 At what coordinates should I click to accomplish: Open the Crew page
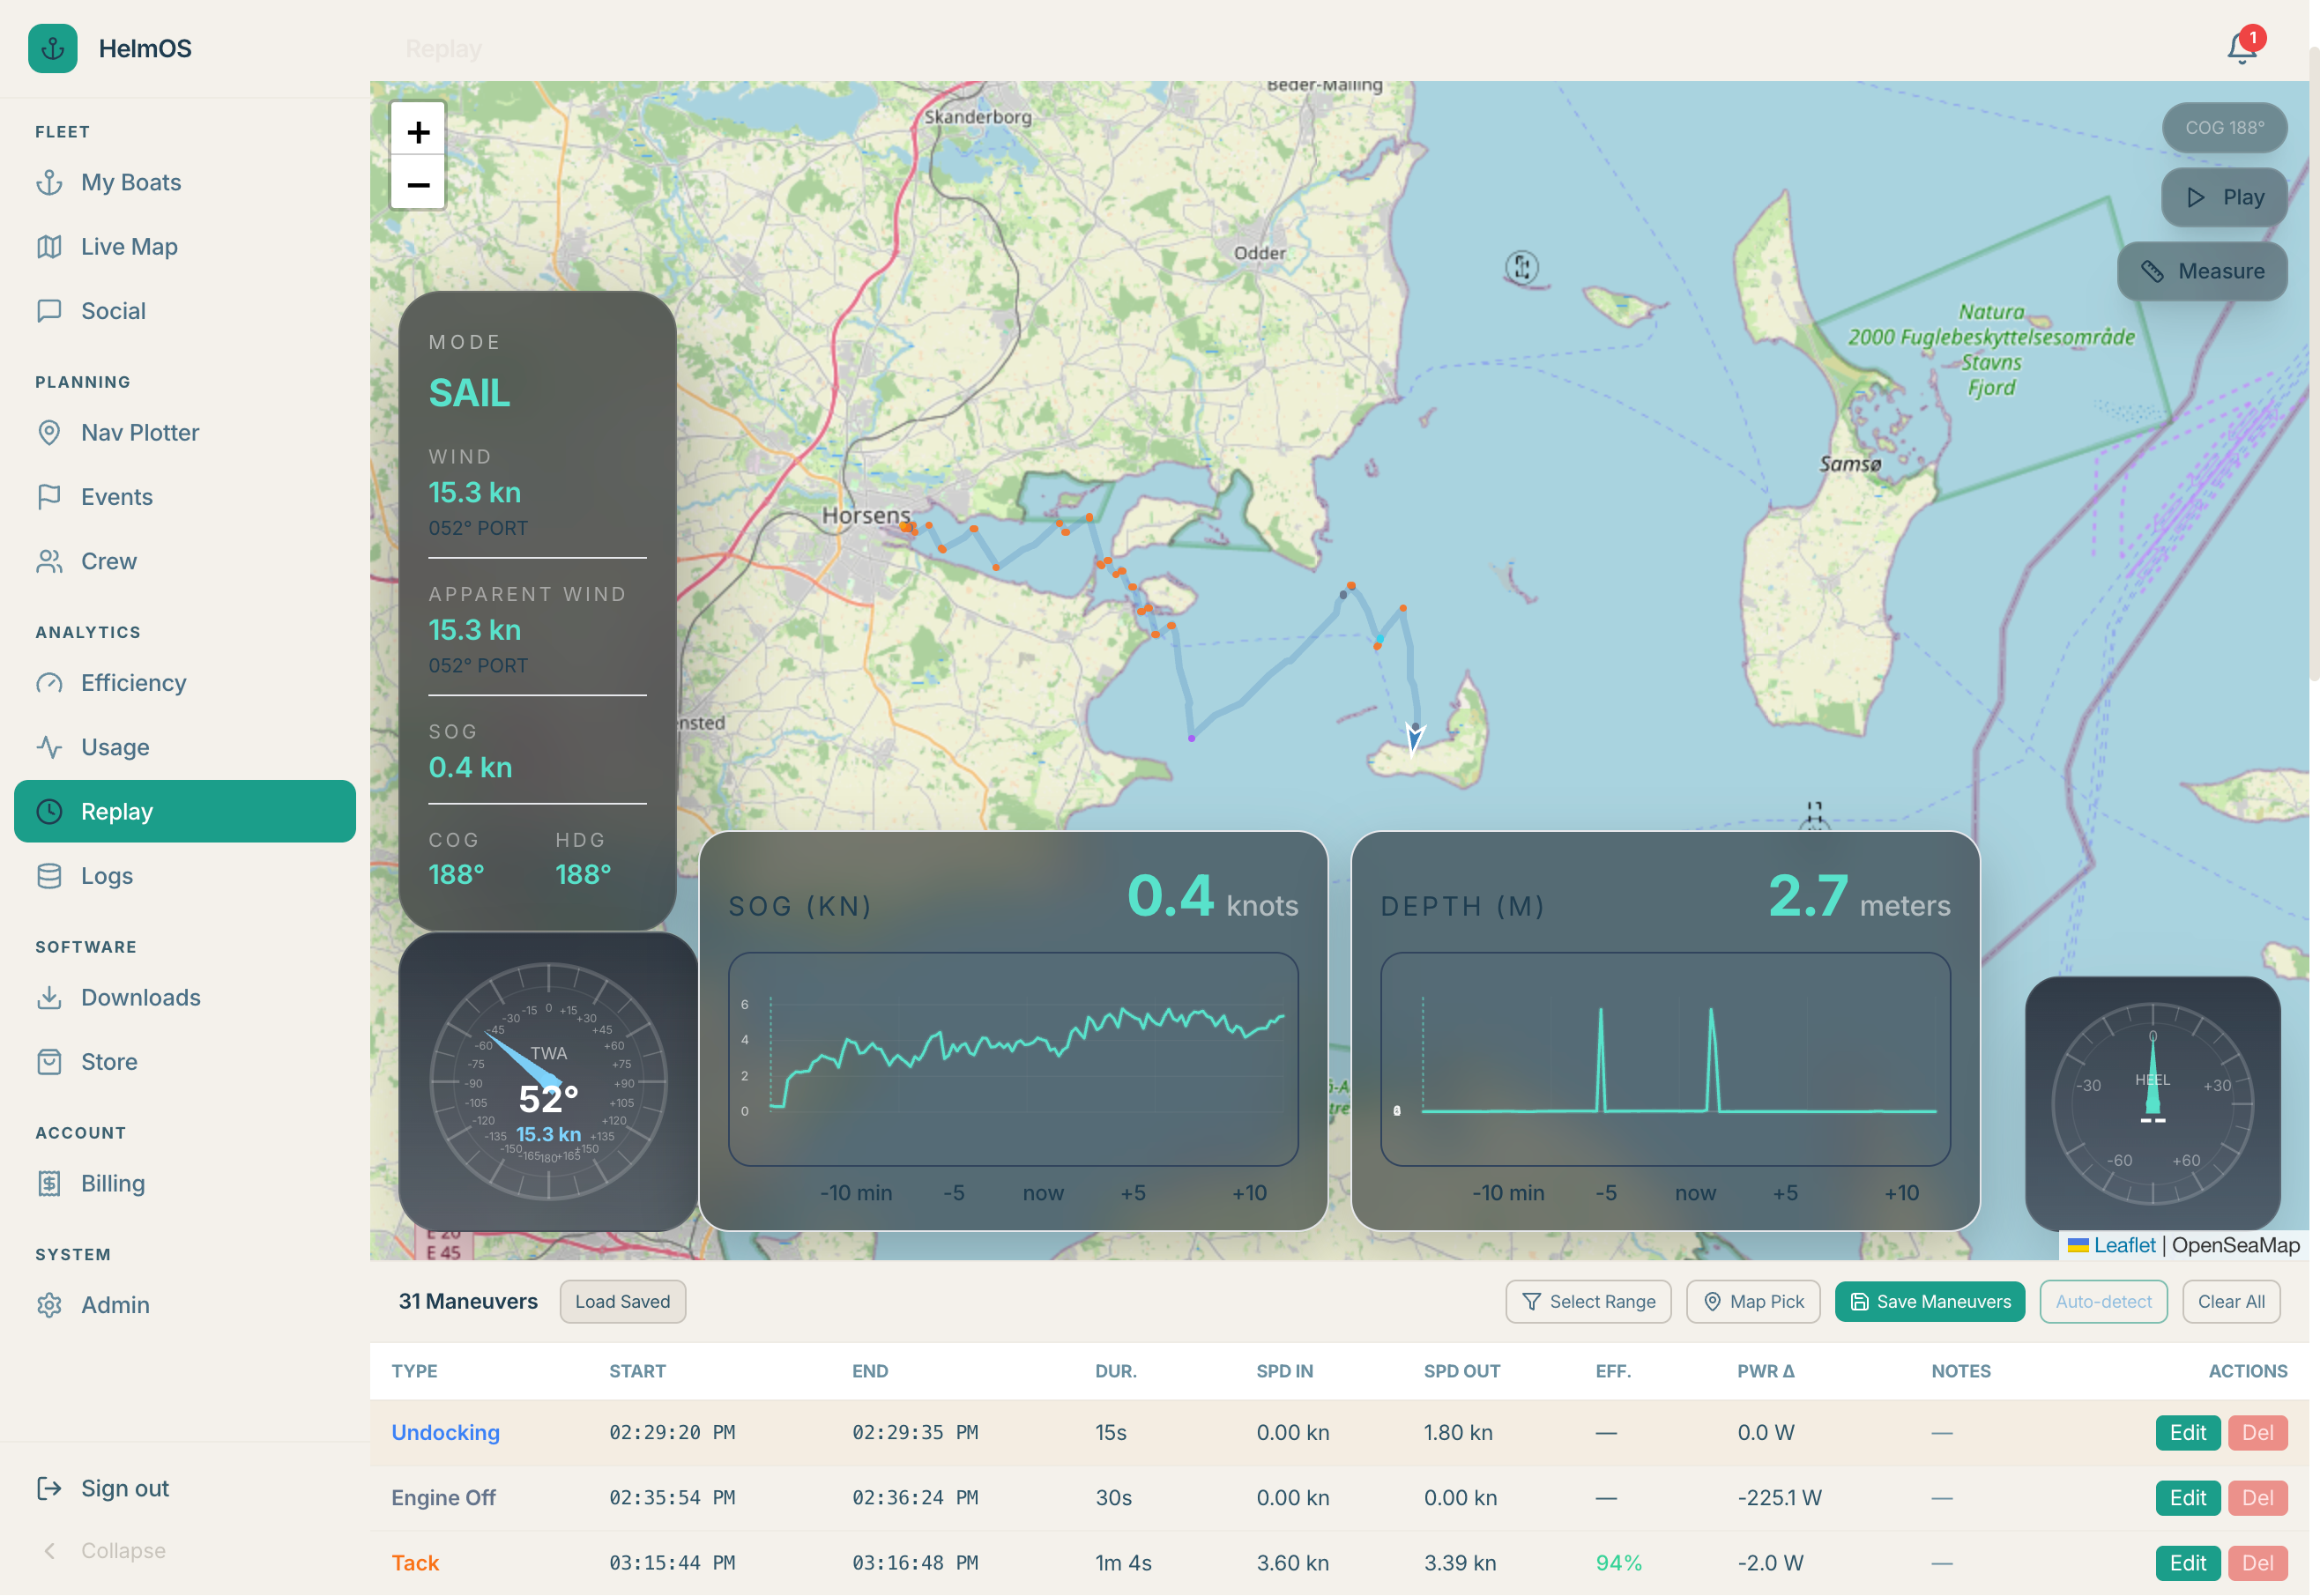185,561
